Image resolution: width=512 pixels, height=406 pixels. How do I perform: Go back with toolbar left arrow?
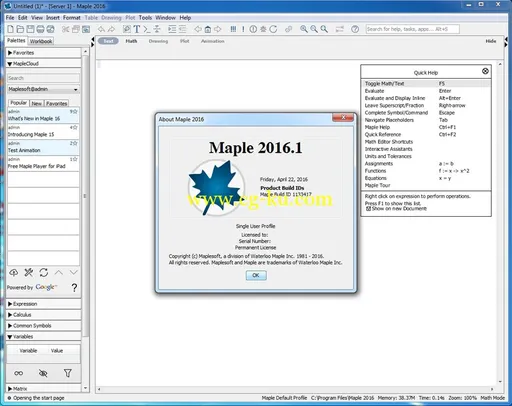click(x=198, y=29)
